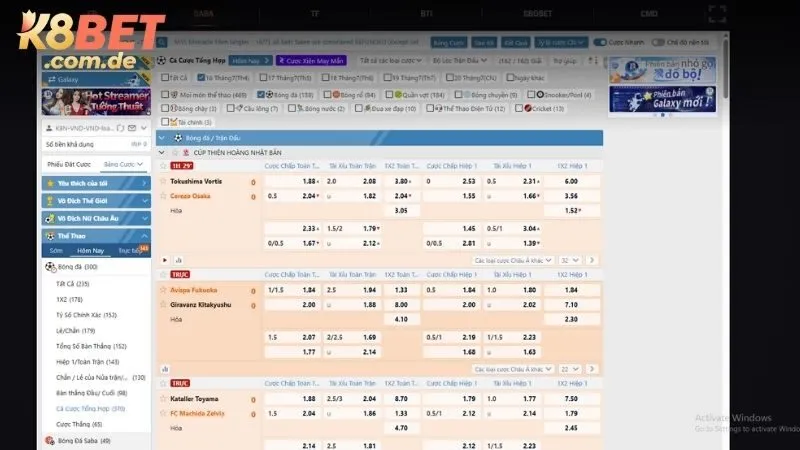The width and height of the screenshot is (800, 450).
Task: Switch to the Sớm tab
Action: click(56, 251)
